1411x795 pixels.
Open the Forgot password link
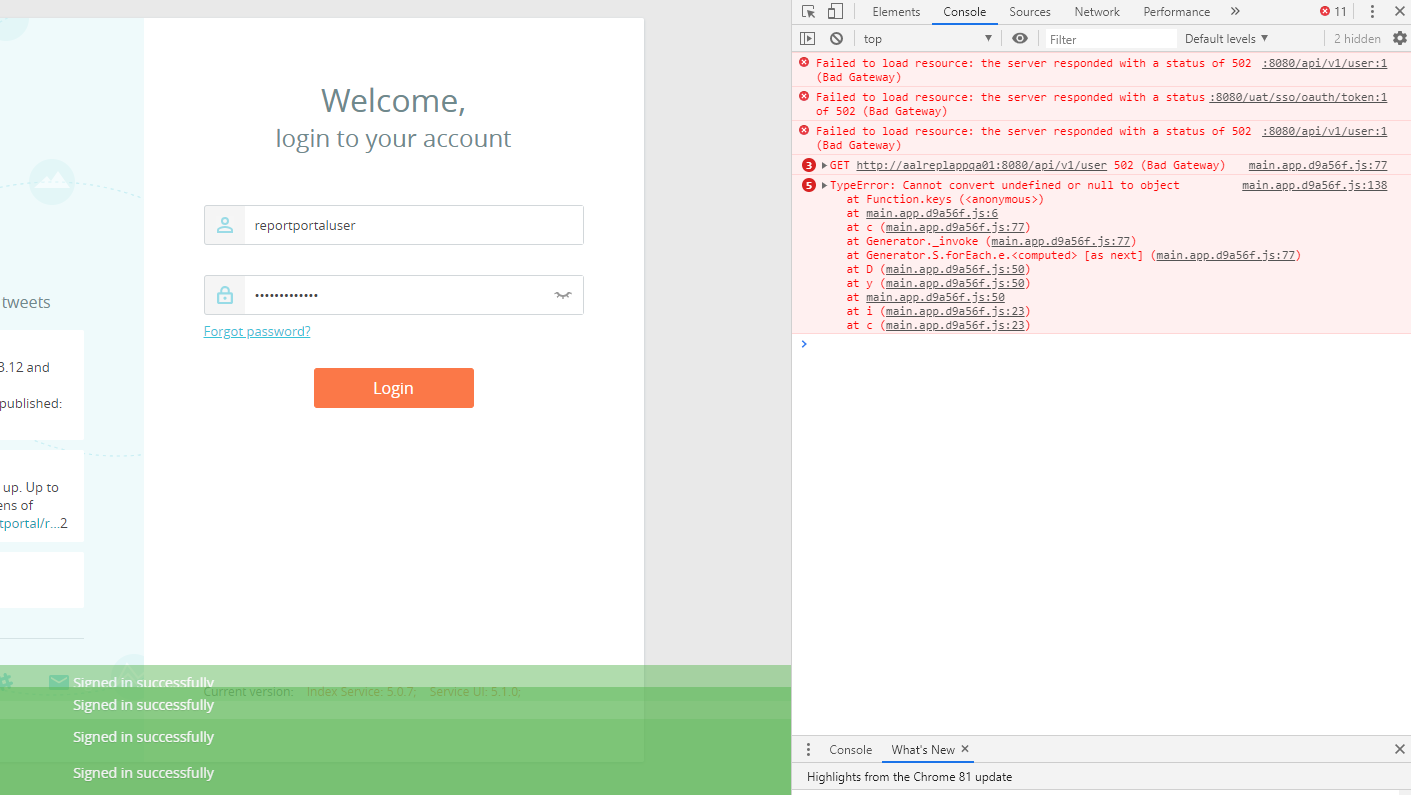click(256, 331)
